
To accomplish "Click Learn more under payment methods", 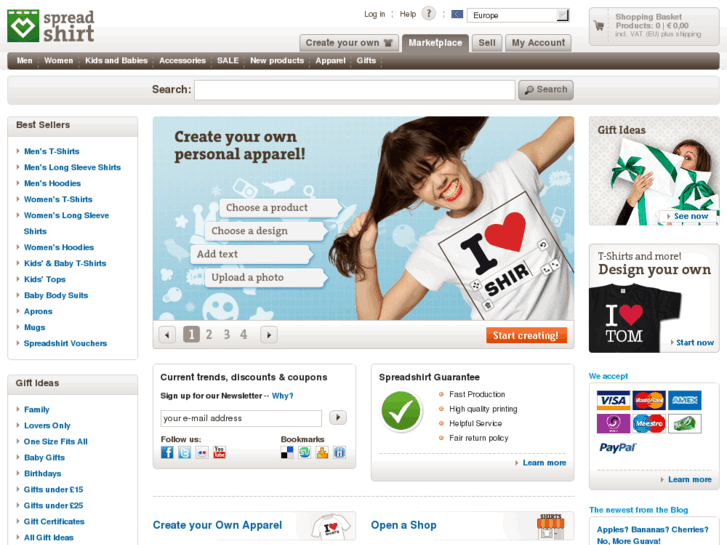I will tap(689, 479).
